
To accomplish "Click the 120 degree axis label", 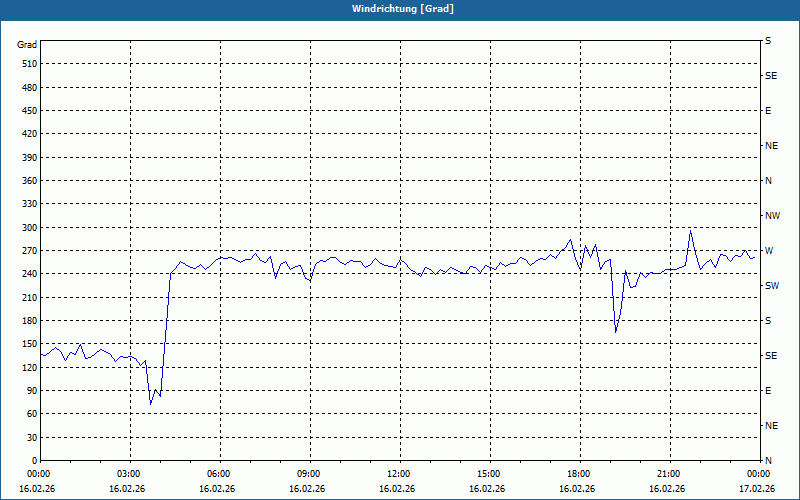I will coord(30,367).
